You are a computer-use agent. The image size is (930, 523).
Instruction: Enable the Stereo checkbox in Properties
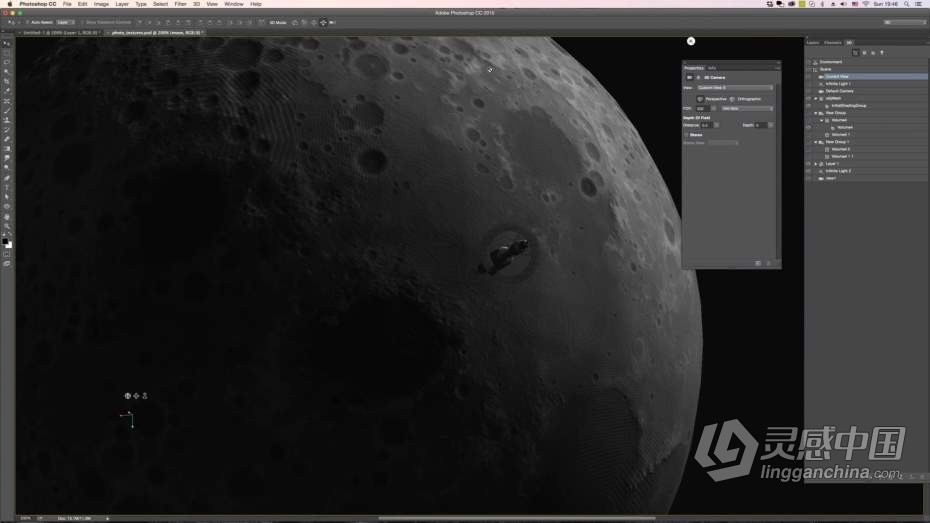click(x=686, y=135)
